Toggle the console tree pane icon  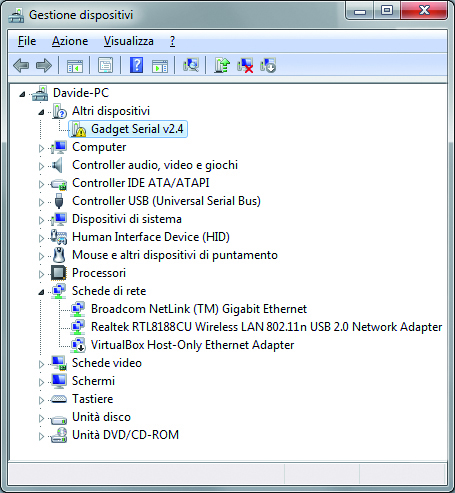coord(75,65)
